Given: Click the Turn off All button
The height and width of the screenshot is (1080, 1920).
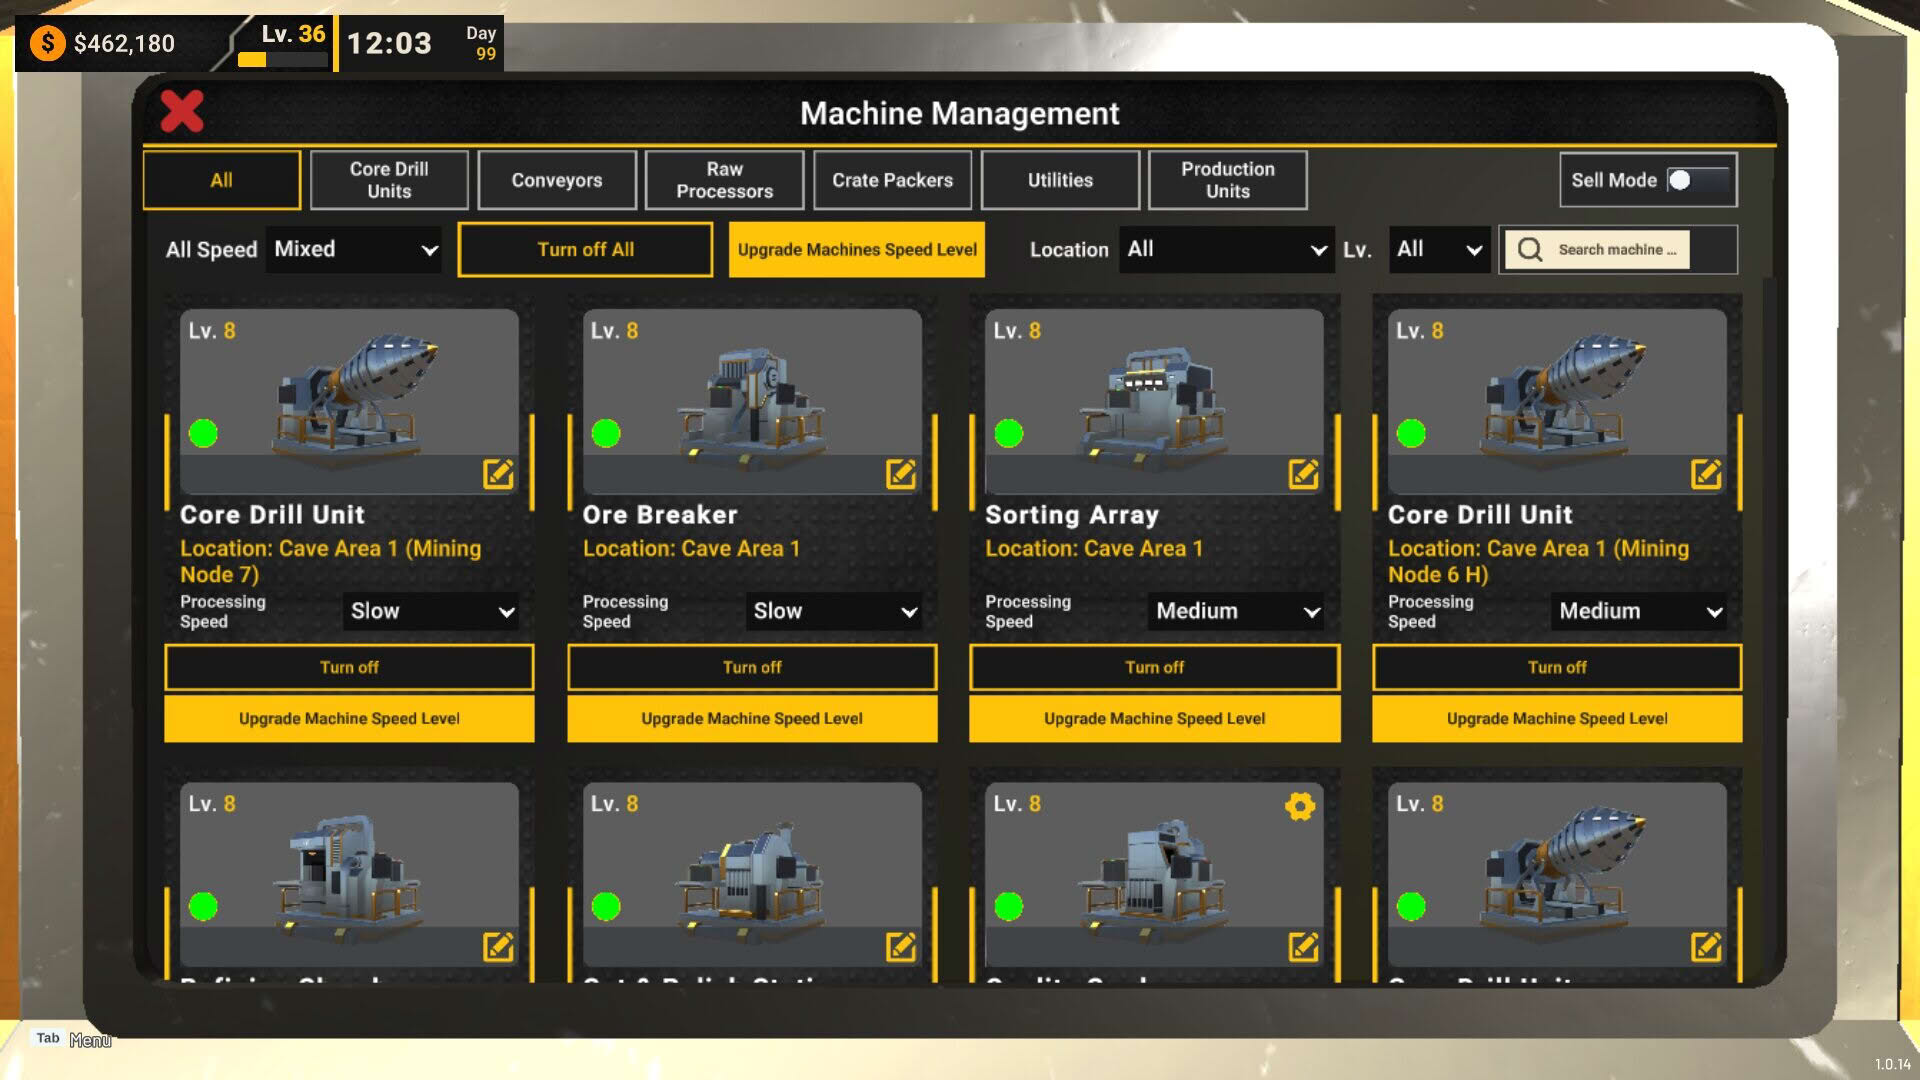Looking at the screenshot, I should pos(586,249).
